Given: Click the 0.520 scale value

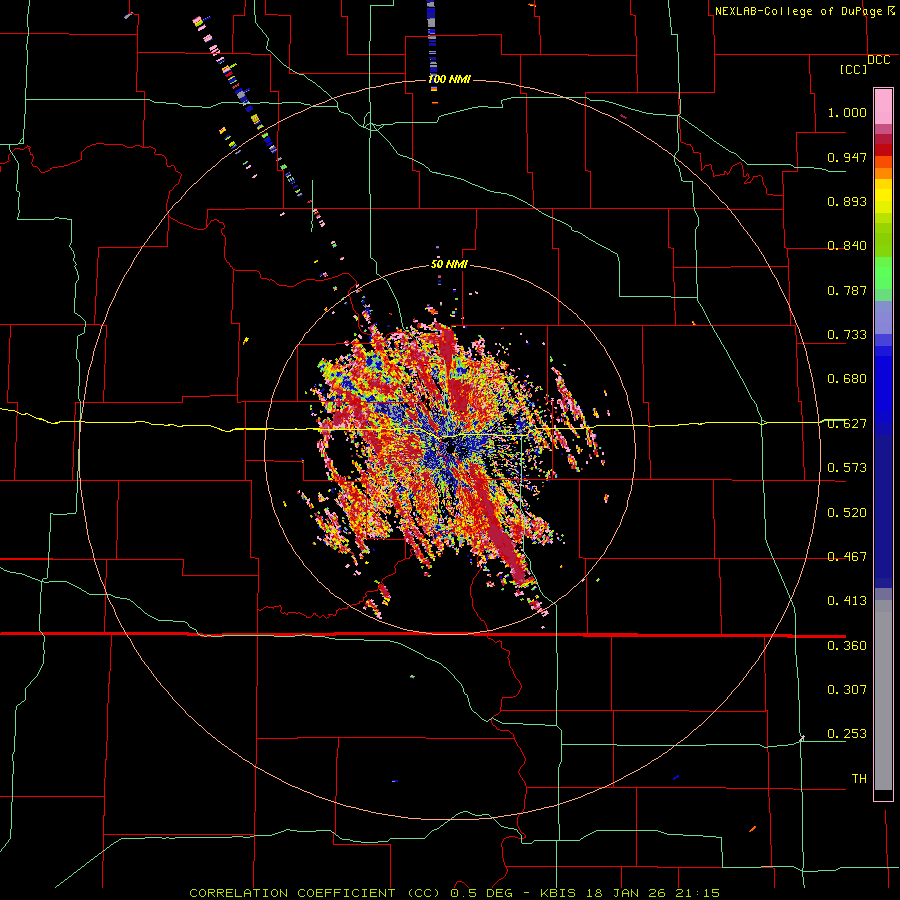Looking at the screenshot, I should (847, 513).
